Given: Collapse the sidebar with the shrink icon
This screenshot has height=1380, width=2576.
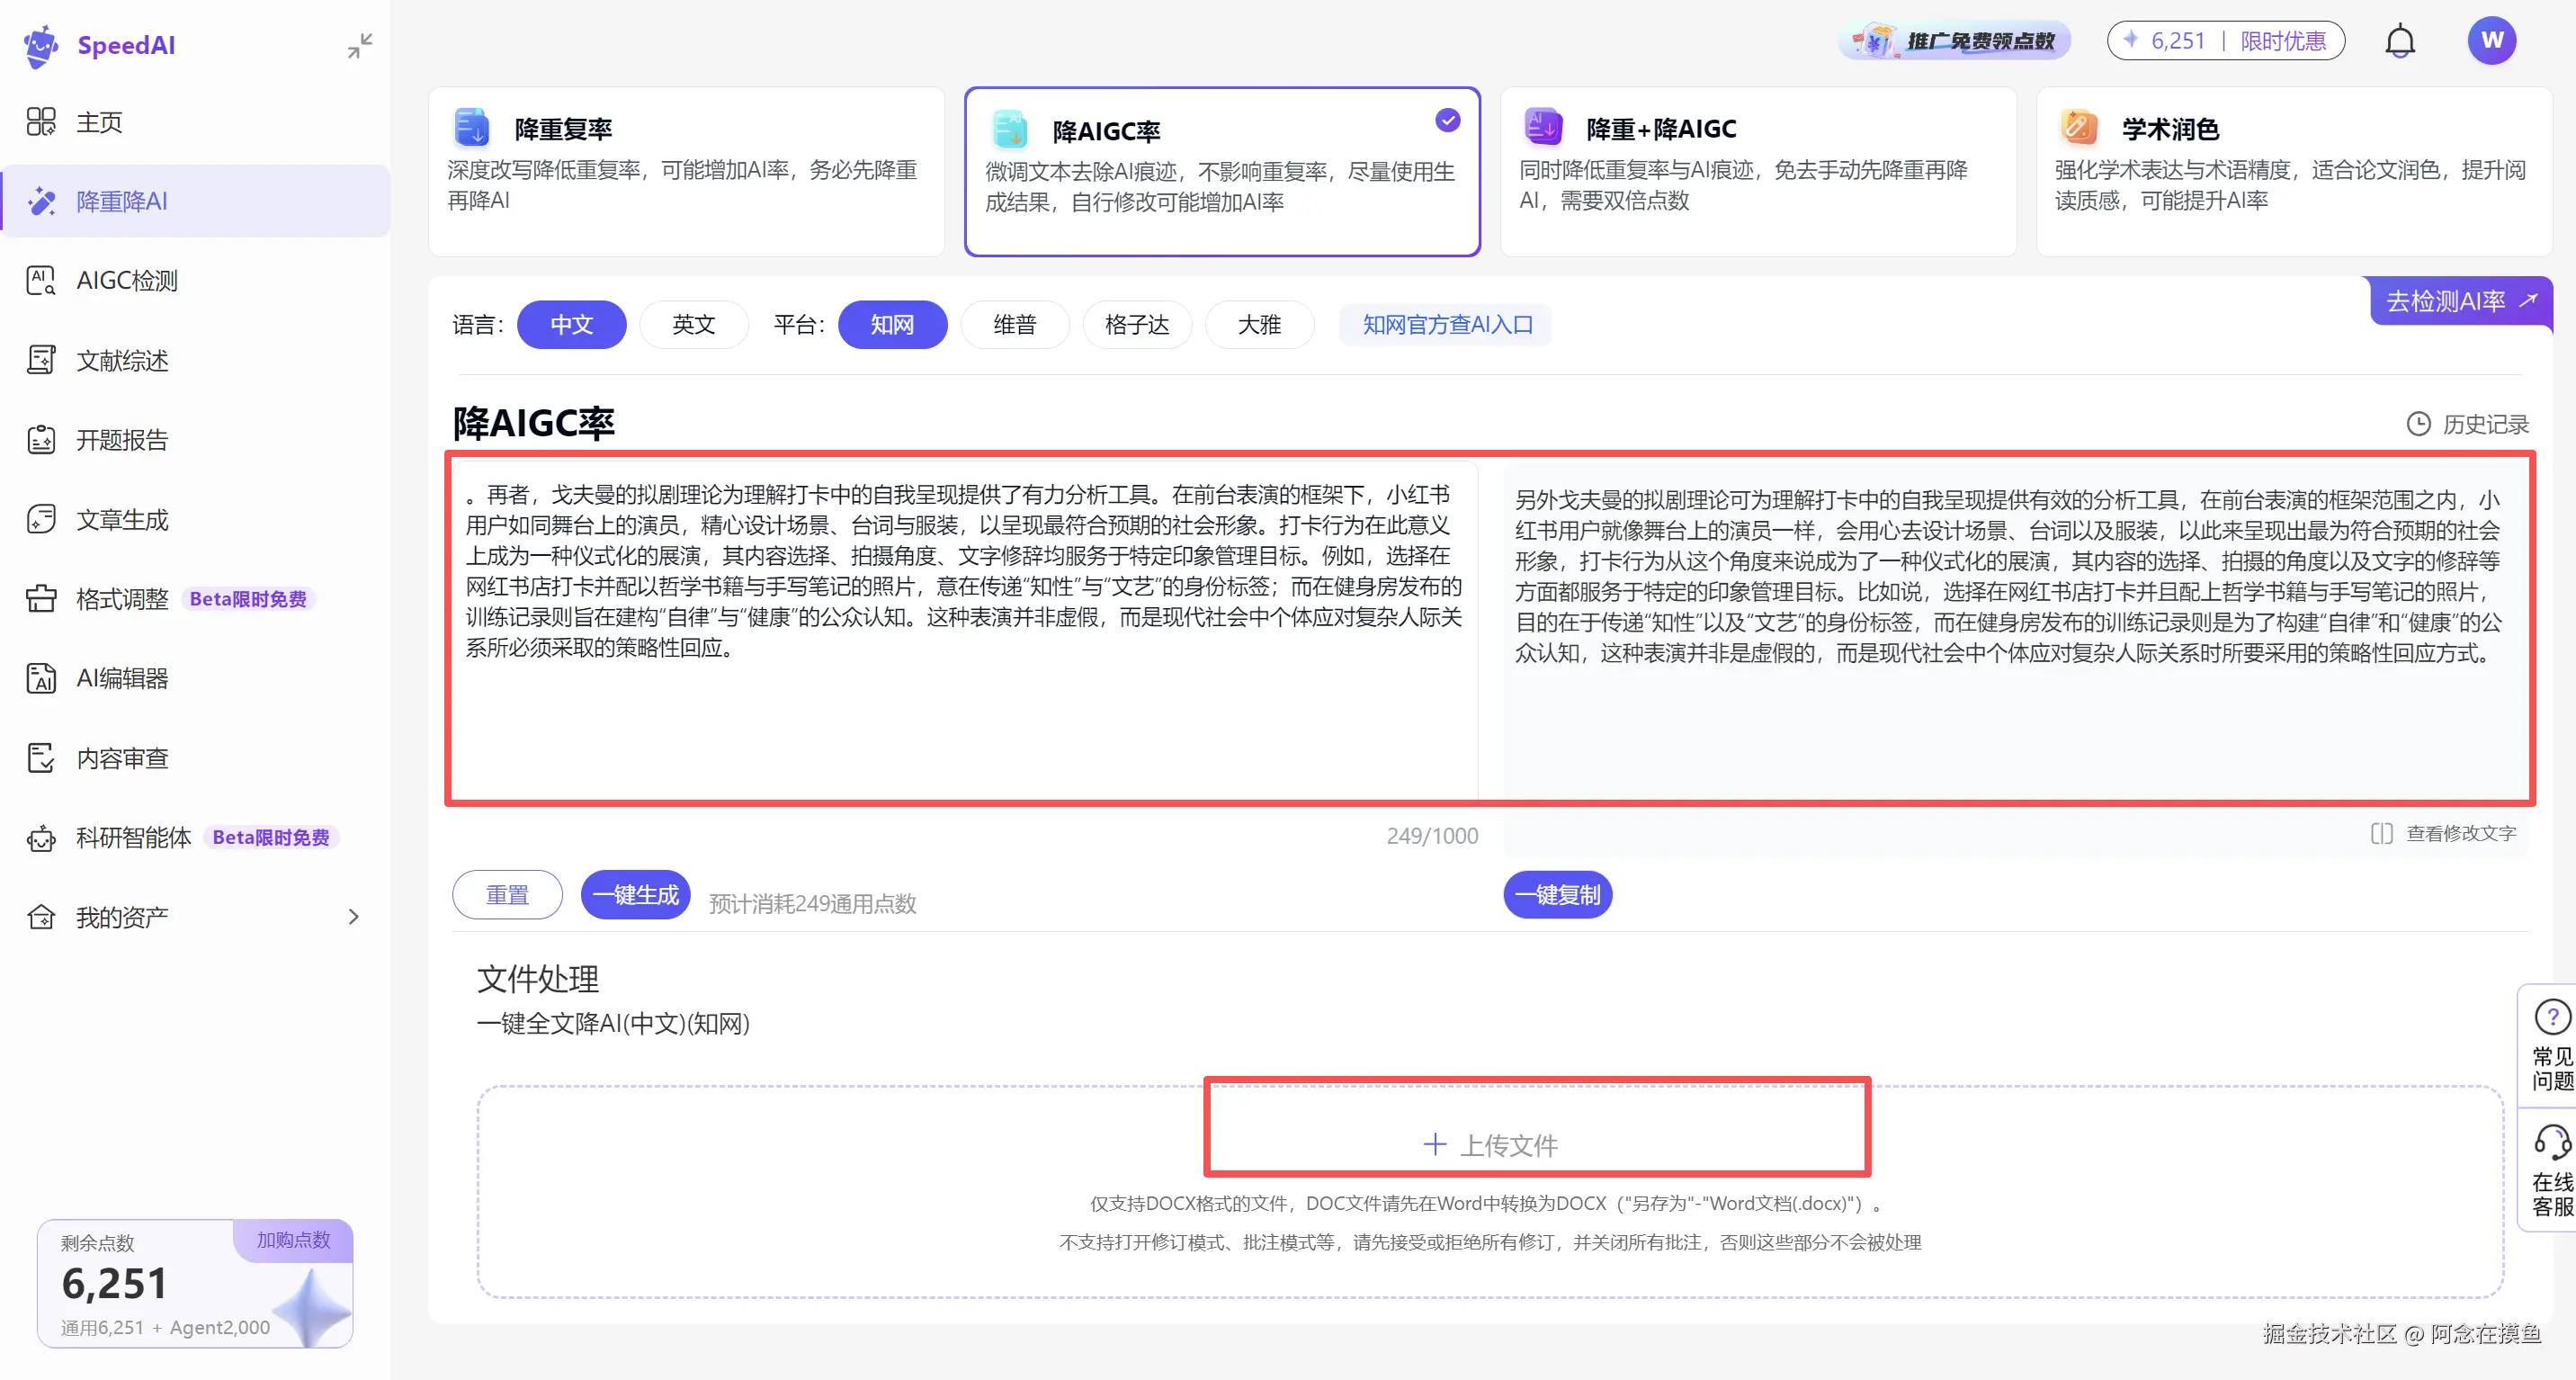Looking at the screenshot, I should coord(359,45).
